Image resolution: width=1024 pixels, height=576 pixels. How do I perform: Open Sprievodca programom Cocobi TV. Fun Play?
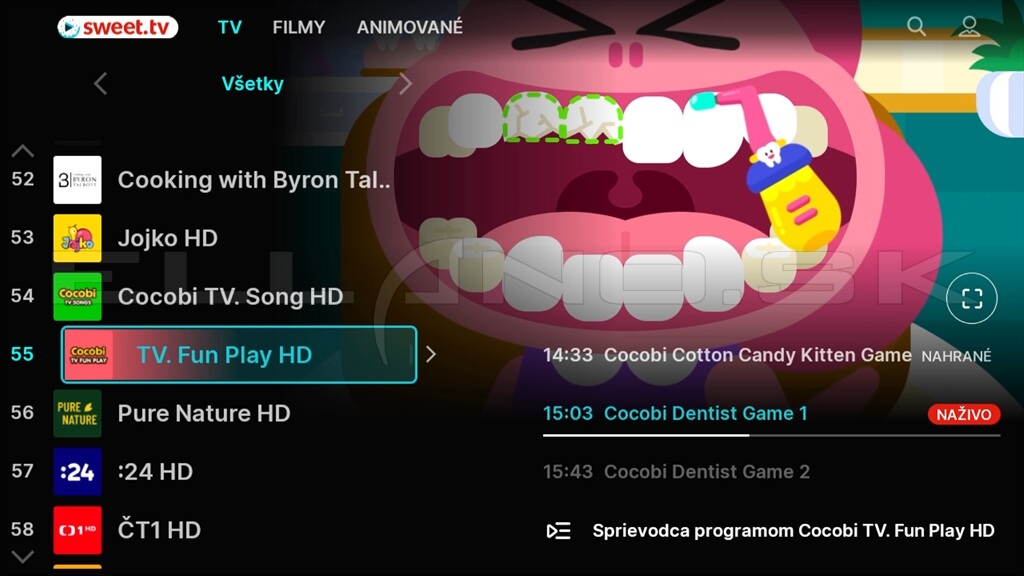pos(793,531)
